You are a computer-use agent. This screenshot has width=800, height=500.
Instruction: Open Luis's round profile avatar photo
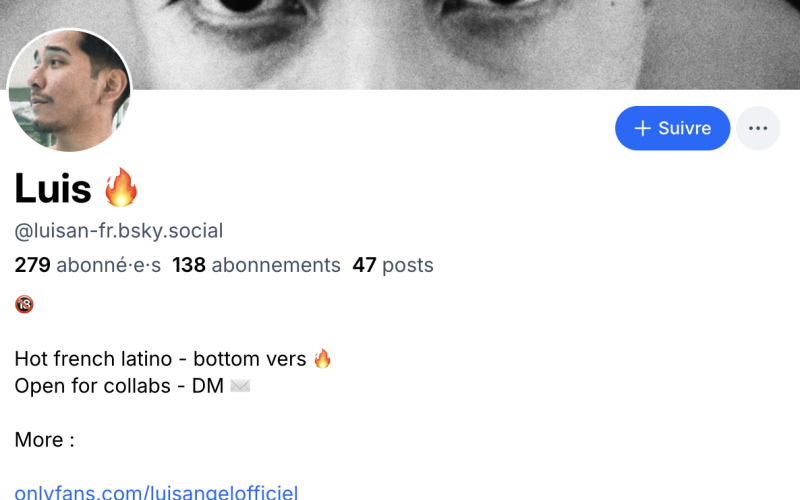click(69, 91)
